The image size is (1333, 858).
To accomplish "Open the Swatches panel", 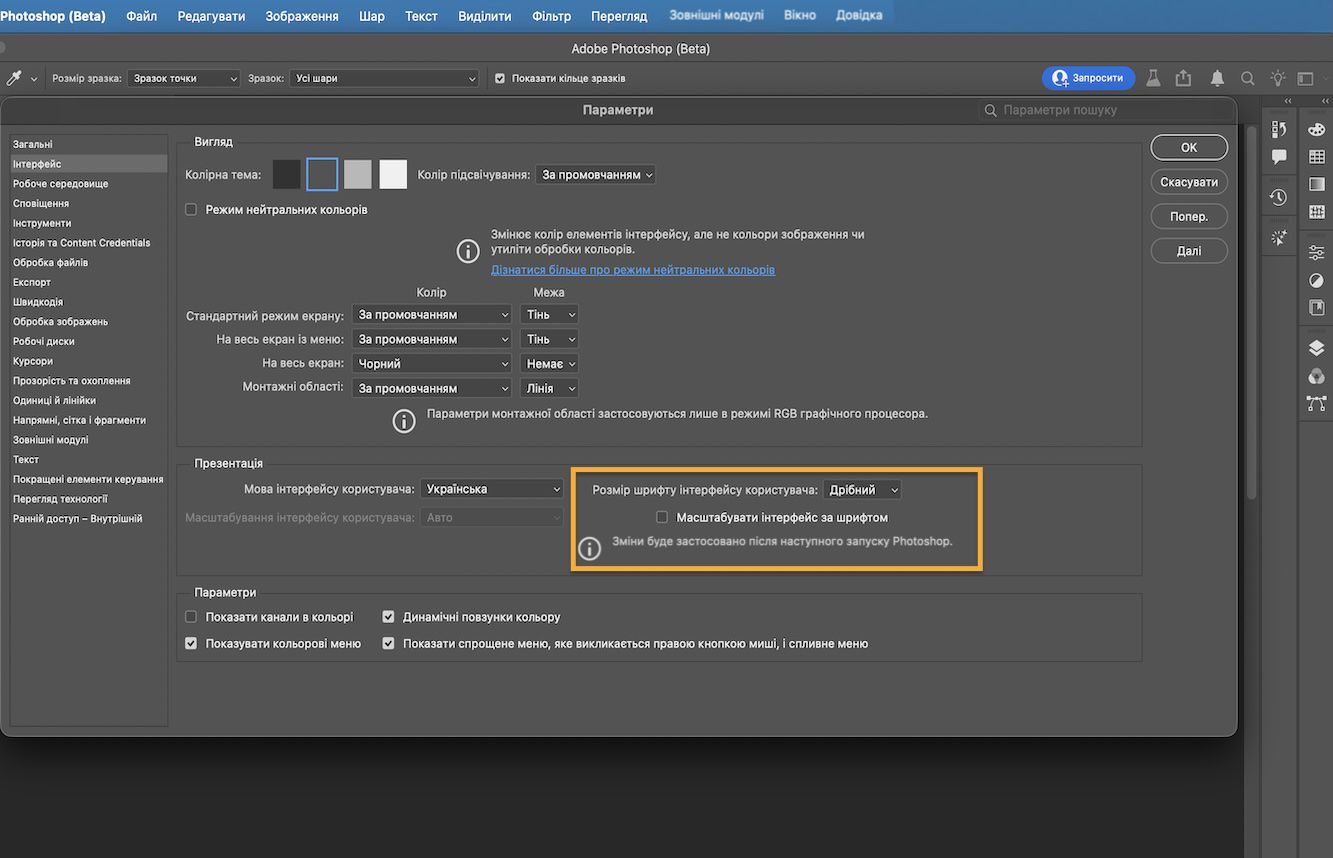I will [1316, 157].
